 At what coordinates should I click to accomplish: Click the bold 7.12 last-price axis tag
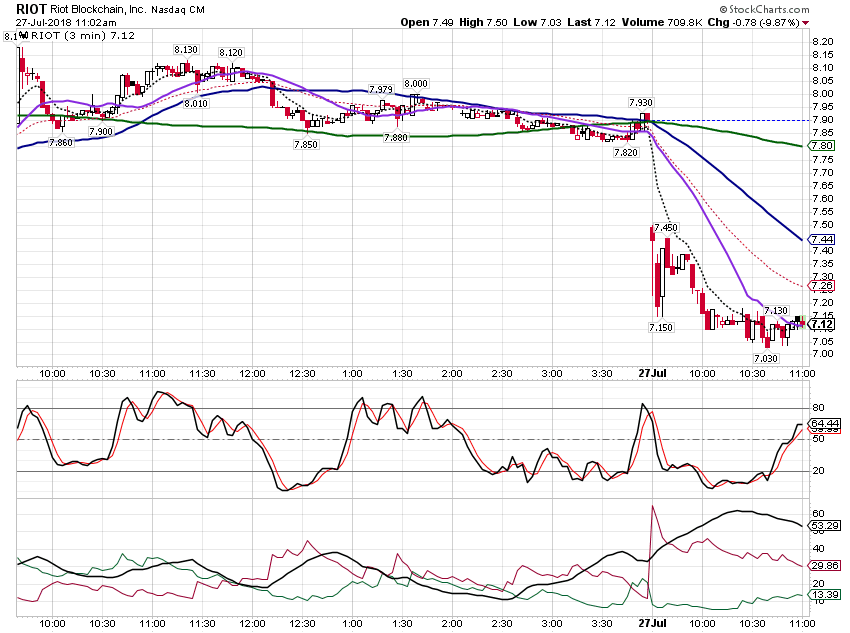click(x=821, y=325)
